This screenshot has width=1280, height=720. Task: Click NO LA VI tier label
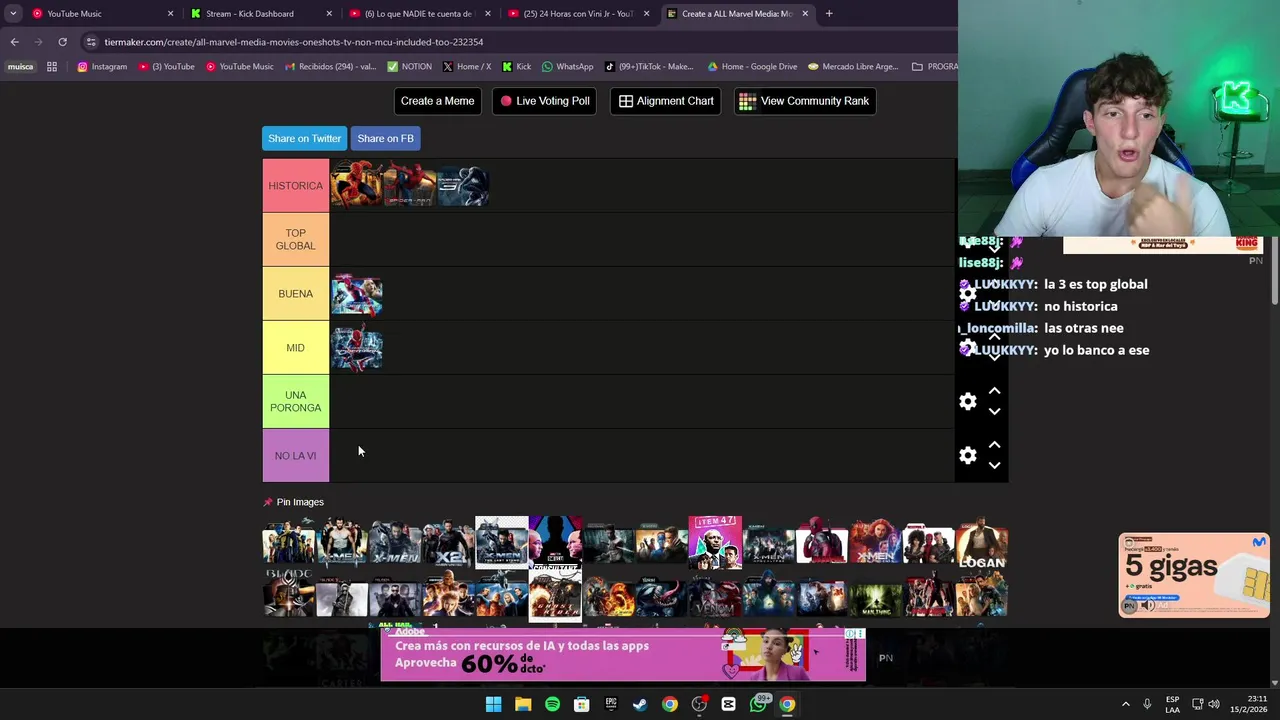[296, 456]
